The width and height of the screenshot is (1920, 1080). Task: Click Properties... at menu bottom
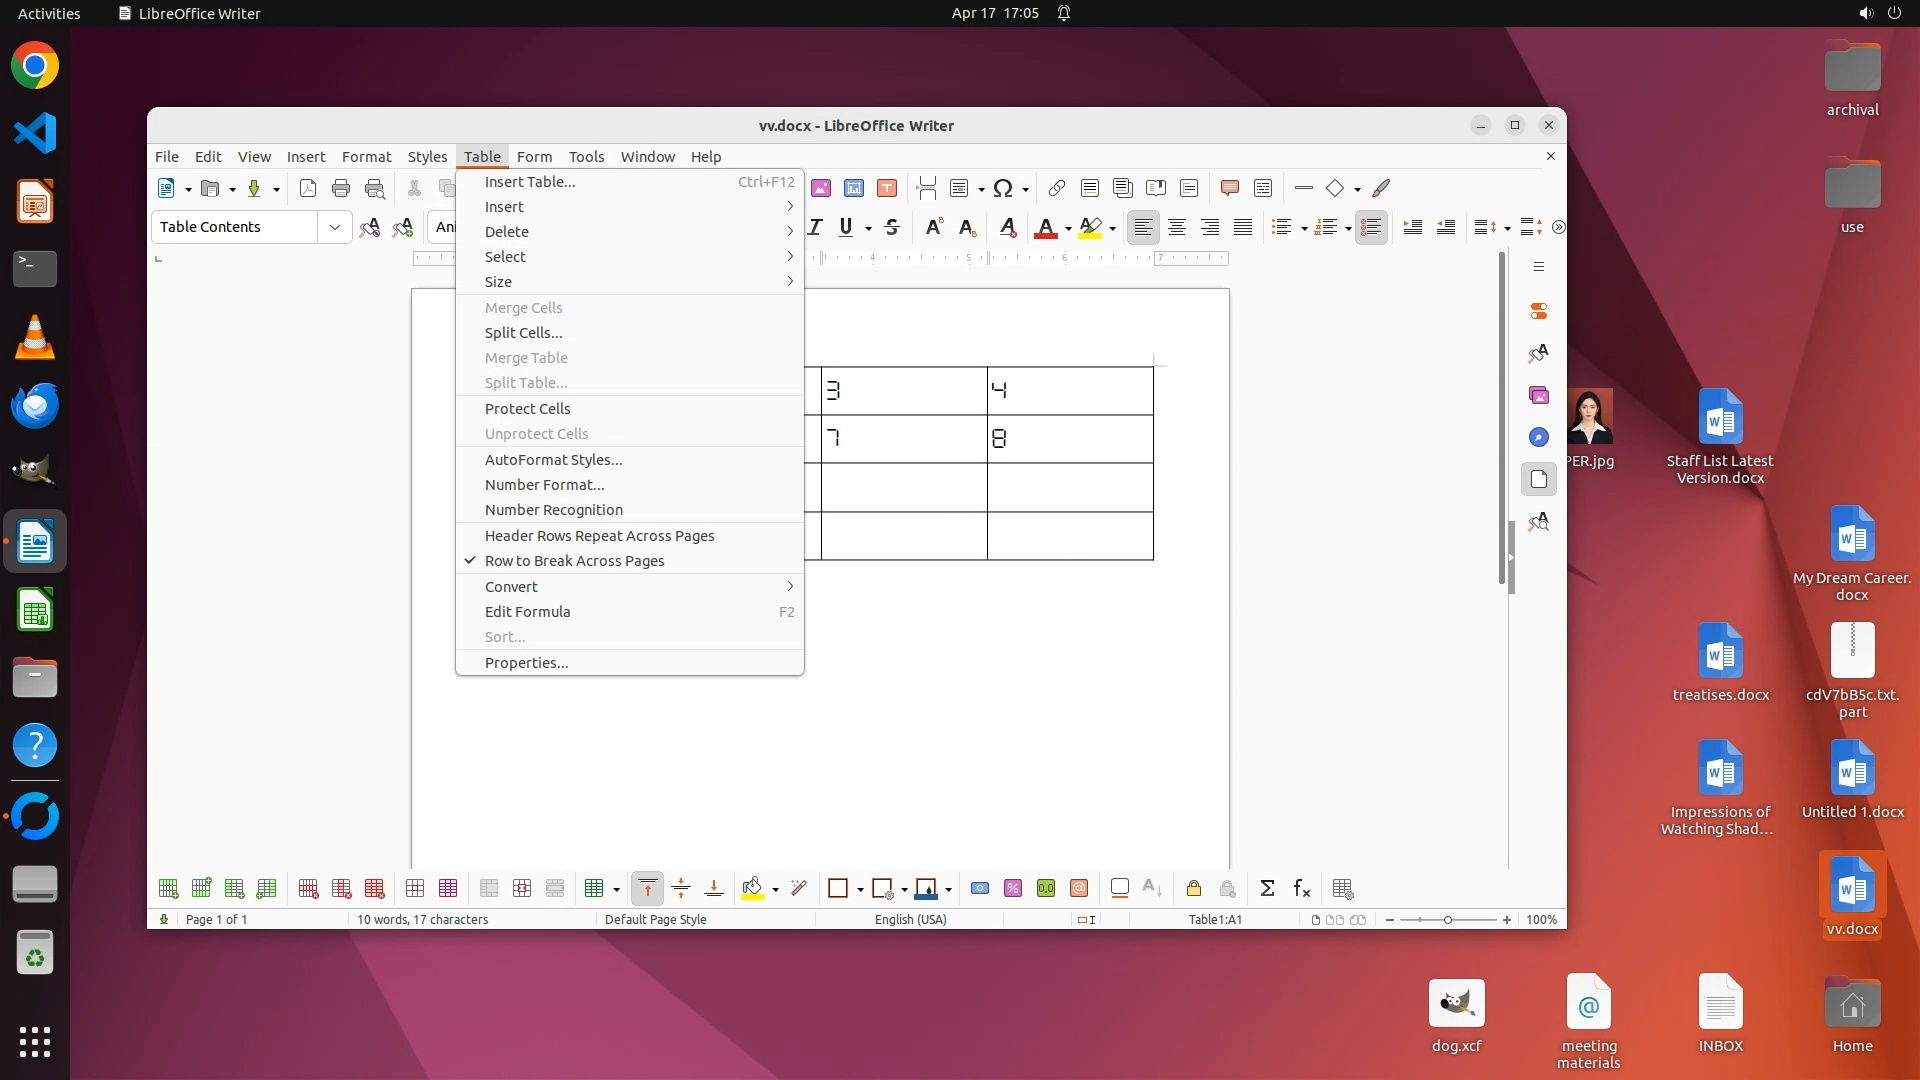[526, 663]
